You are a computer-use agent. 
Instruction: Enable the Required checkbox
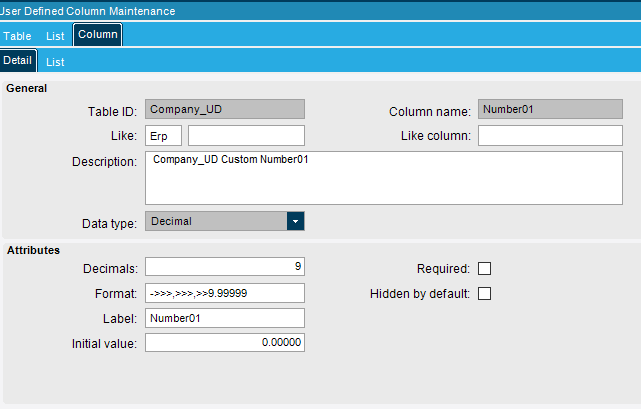(484, 269)
